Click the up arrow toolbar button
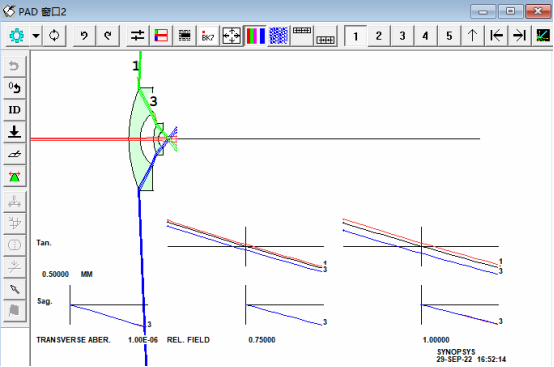Screen dimensions: 554x367 [473, 36]
